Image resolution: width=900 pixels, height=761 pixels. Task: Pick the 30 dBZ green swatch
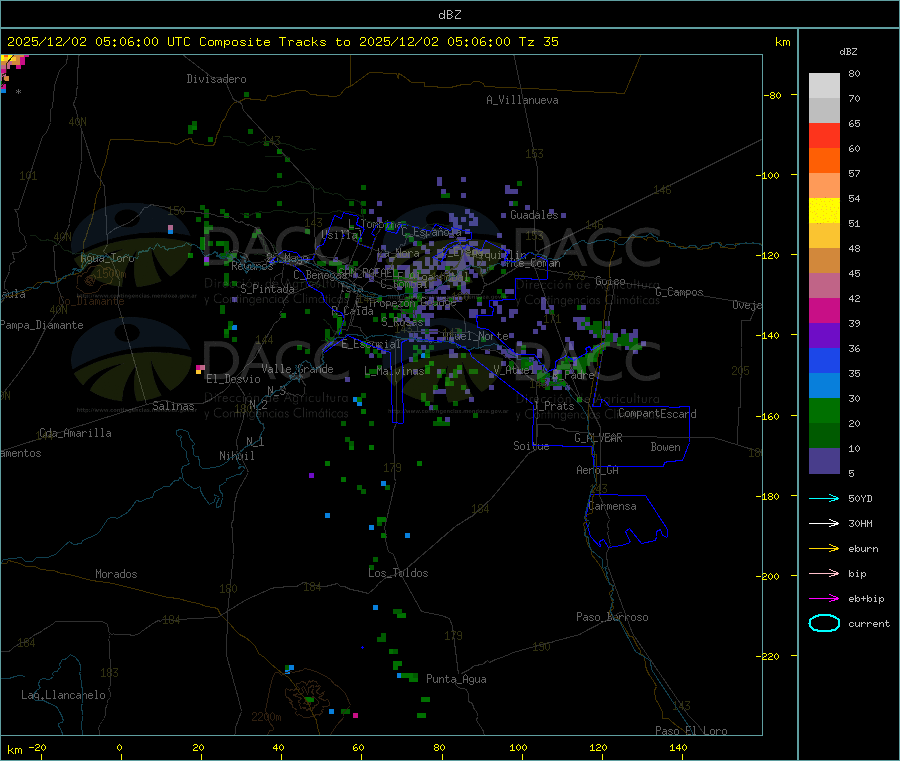pos(824,410)
